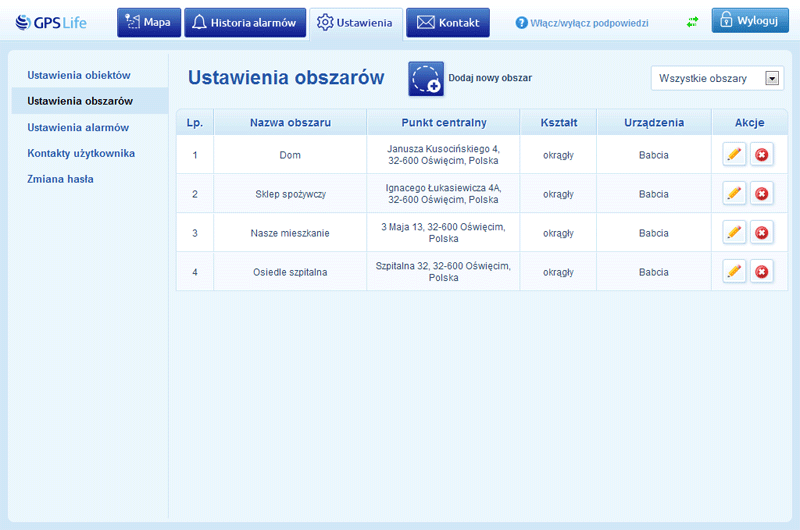The width and height of the screenshot is (800, 530).
Task: Open Zmiana hasła in sidebar
Action: point(60,179)
